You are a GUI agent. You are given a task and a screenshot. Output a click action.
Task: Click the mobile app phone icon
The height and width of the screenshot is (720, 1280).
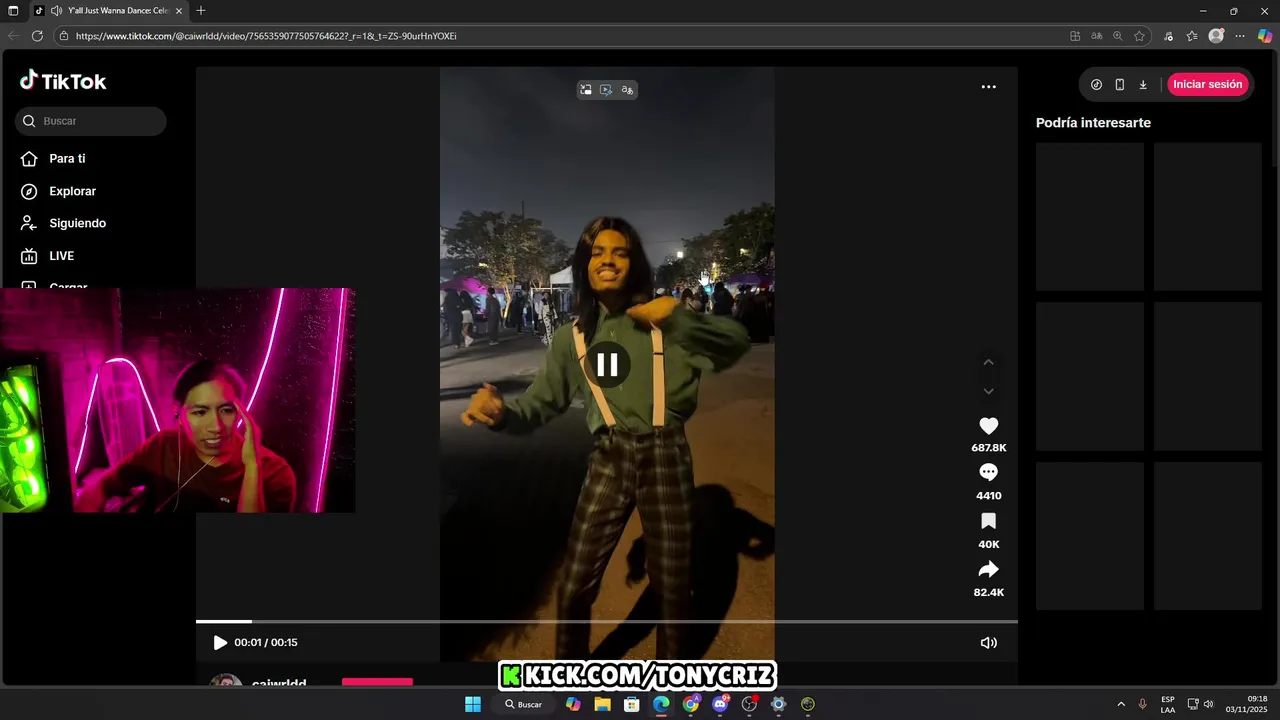pos(1120,85)
